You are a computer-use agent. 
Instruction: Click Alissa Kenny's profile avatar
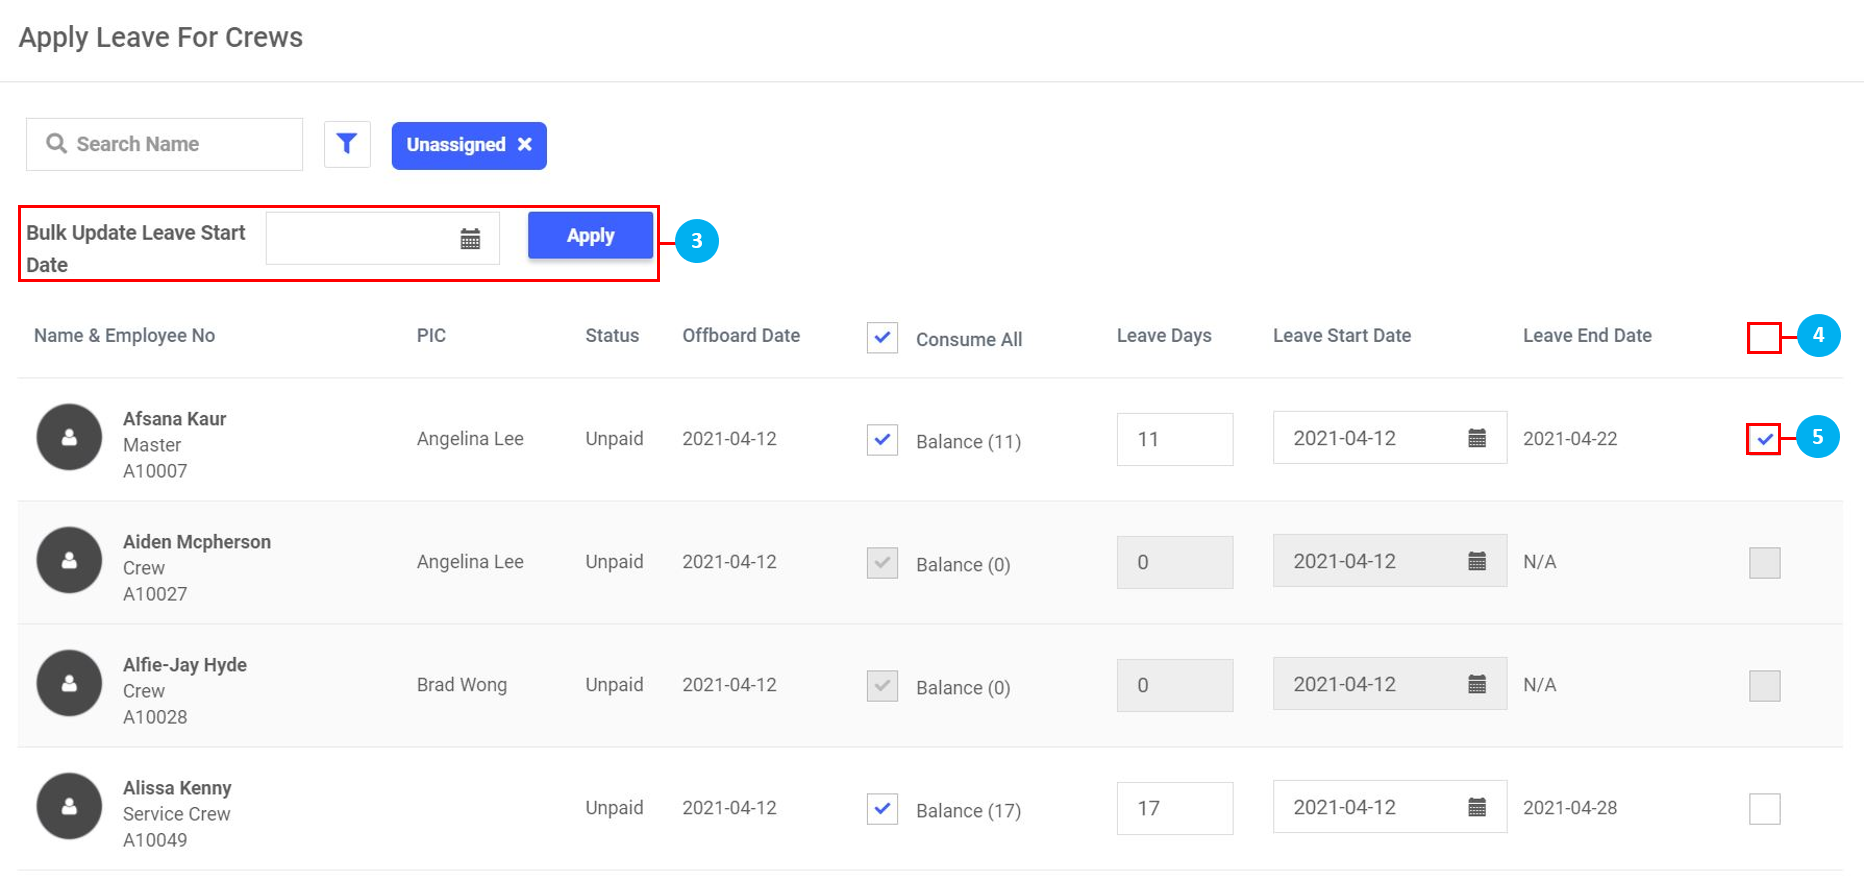tap(69, 806)
